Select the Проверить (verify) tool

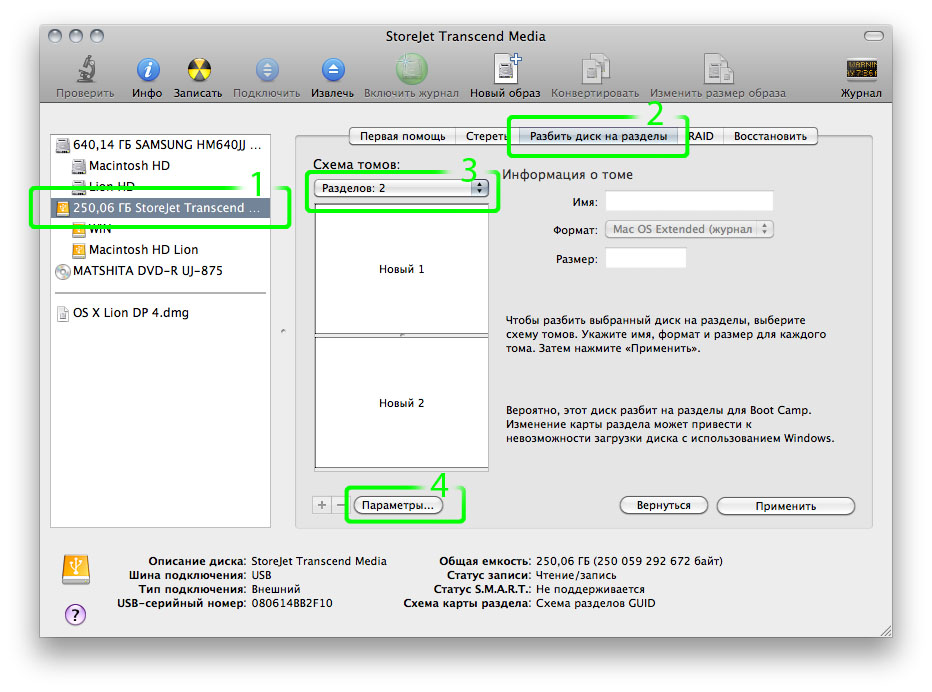pyautogui.click(x=85, y=72)
